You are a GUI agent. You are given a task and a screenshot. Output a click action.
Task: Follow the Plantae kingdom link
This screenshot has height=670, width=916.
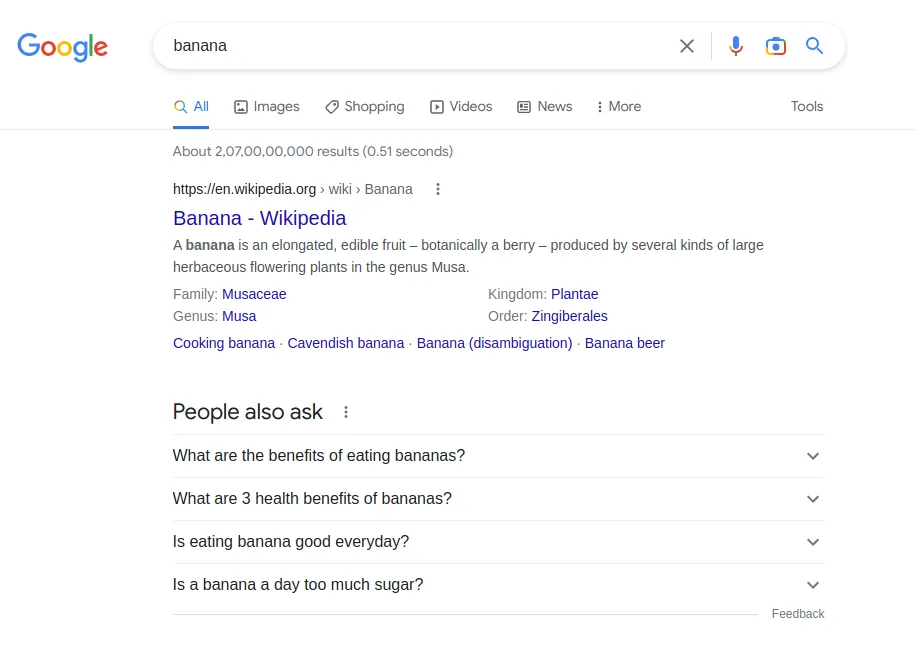point(574,294)
